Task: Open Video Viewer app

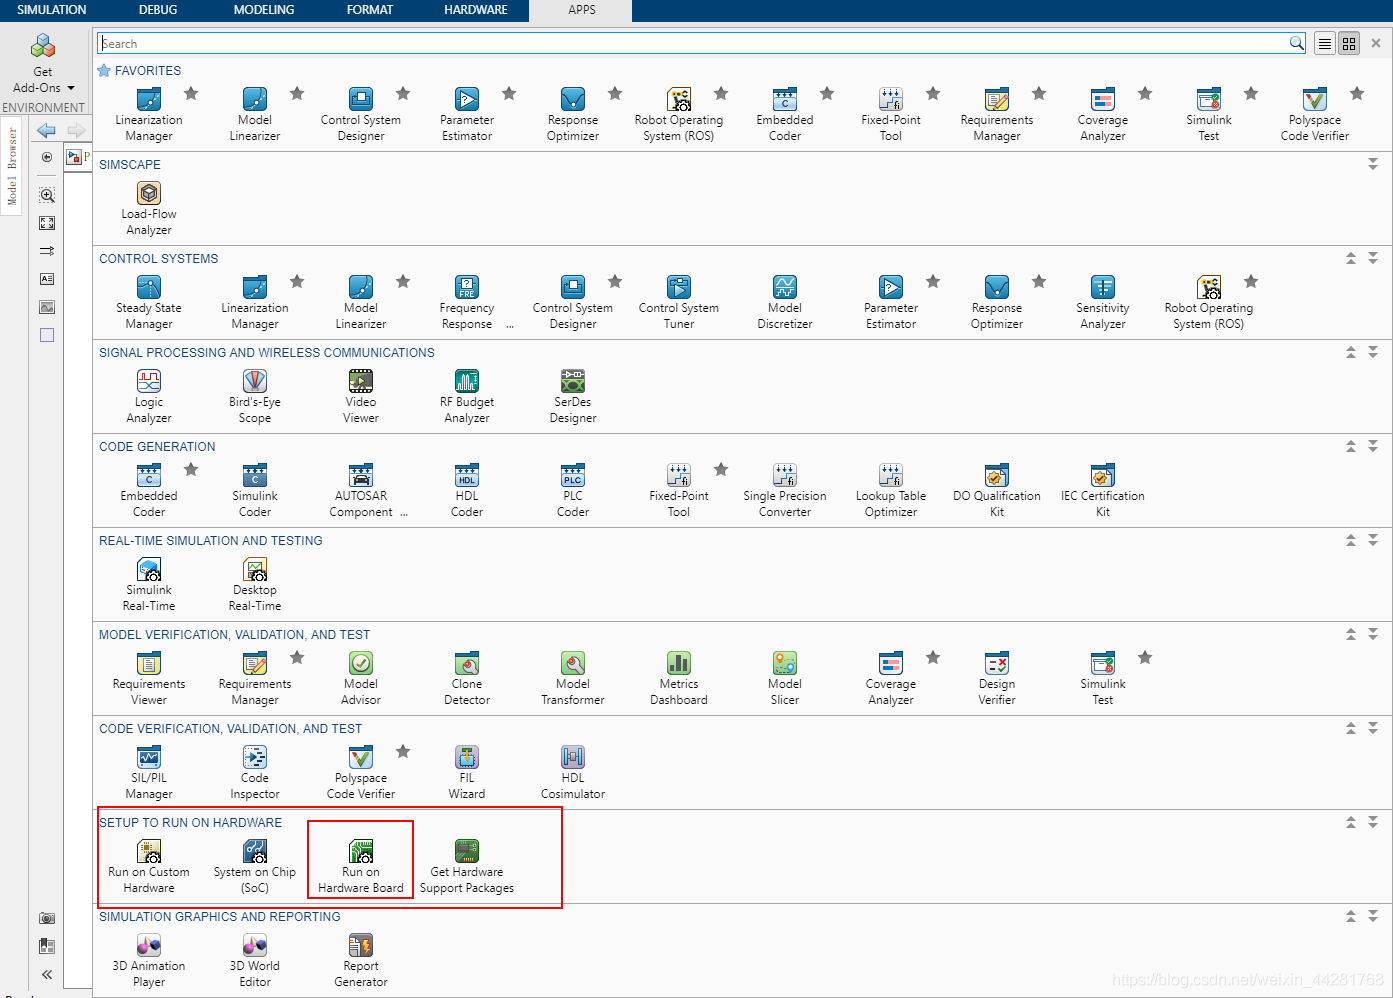Action: [361, 396]
